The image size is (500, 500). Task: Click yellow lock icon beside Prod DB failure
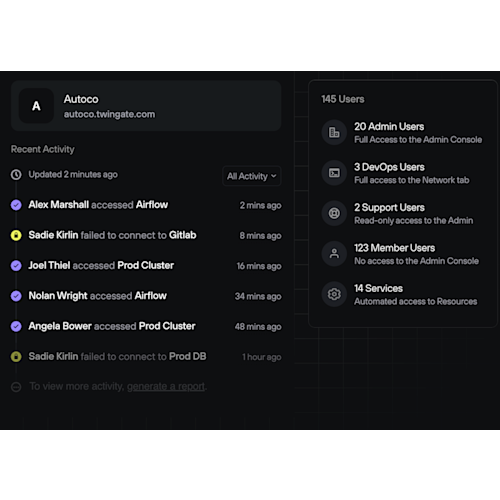[x=16, y=357]
